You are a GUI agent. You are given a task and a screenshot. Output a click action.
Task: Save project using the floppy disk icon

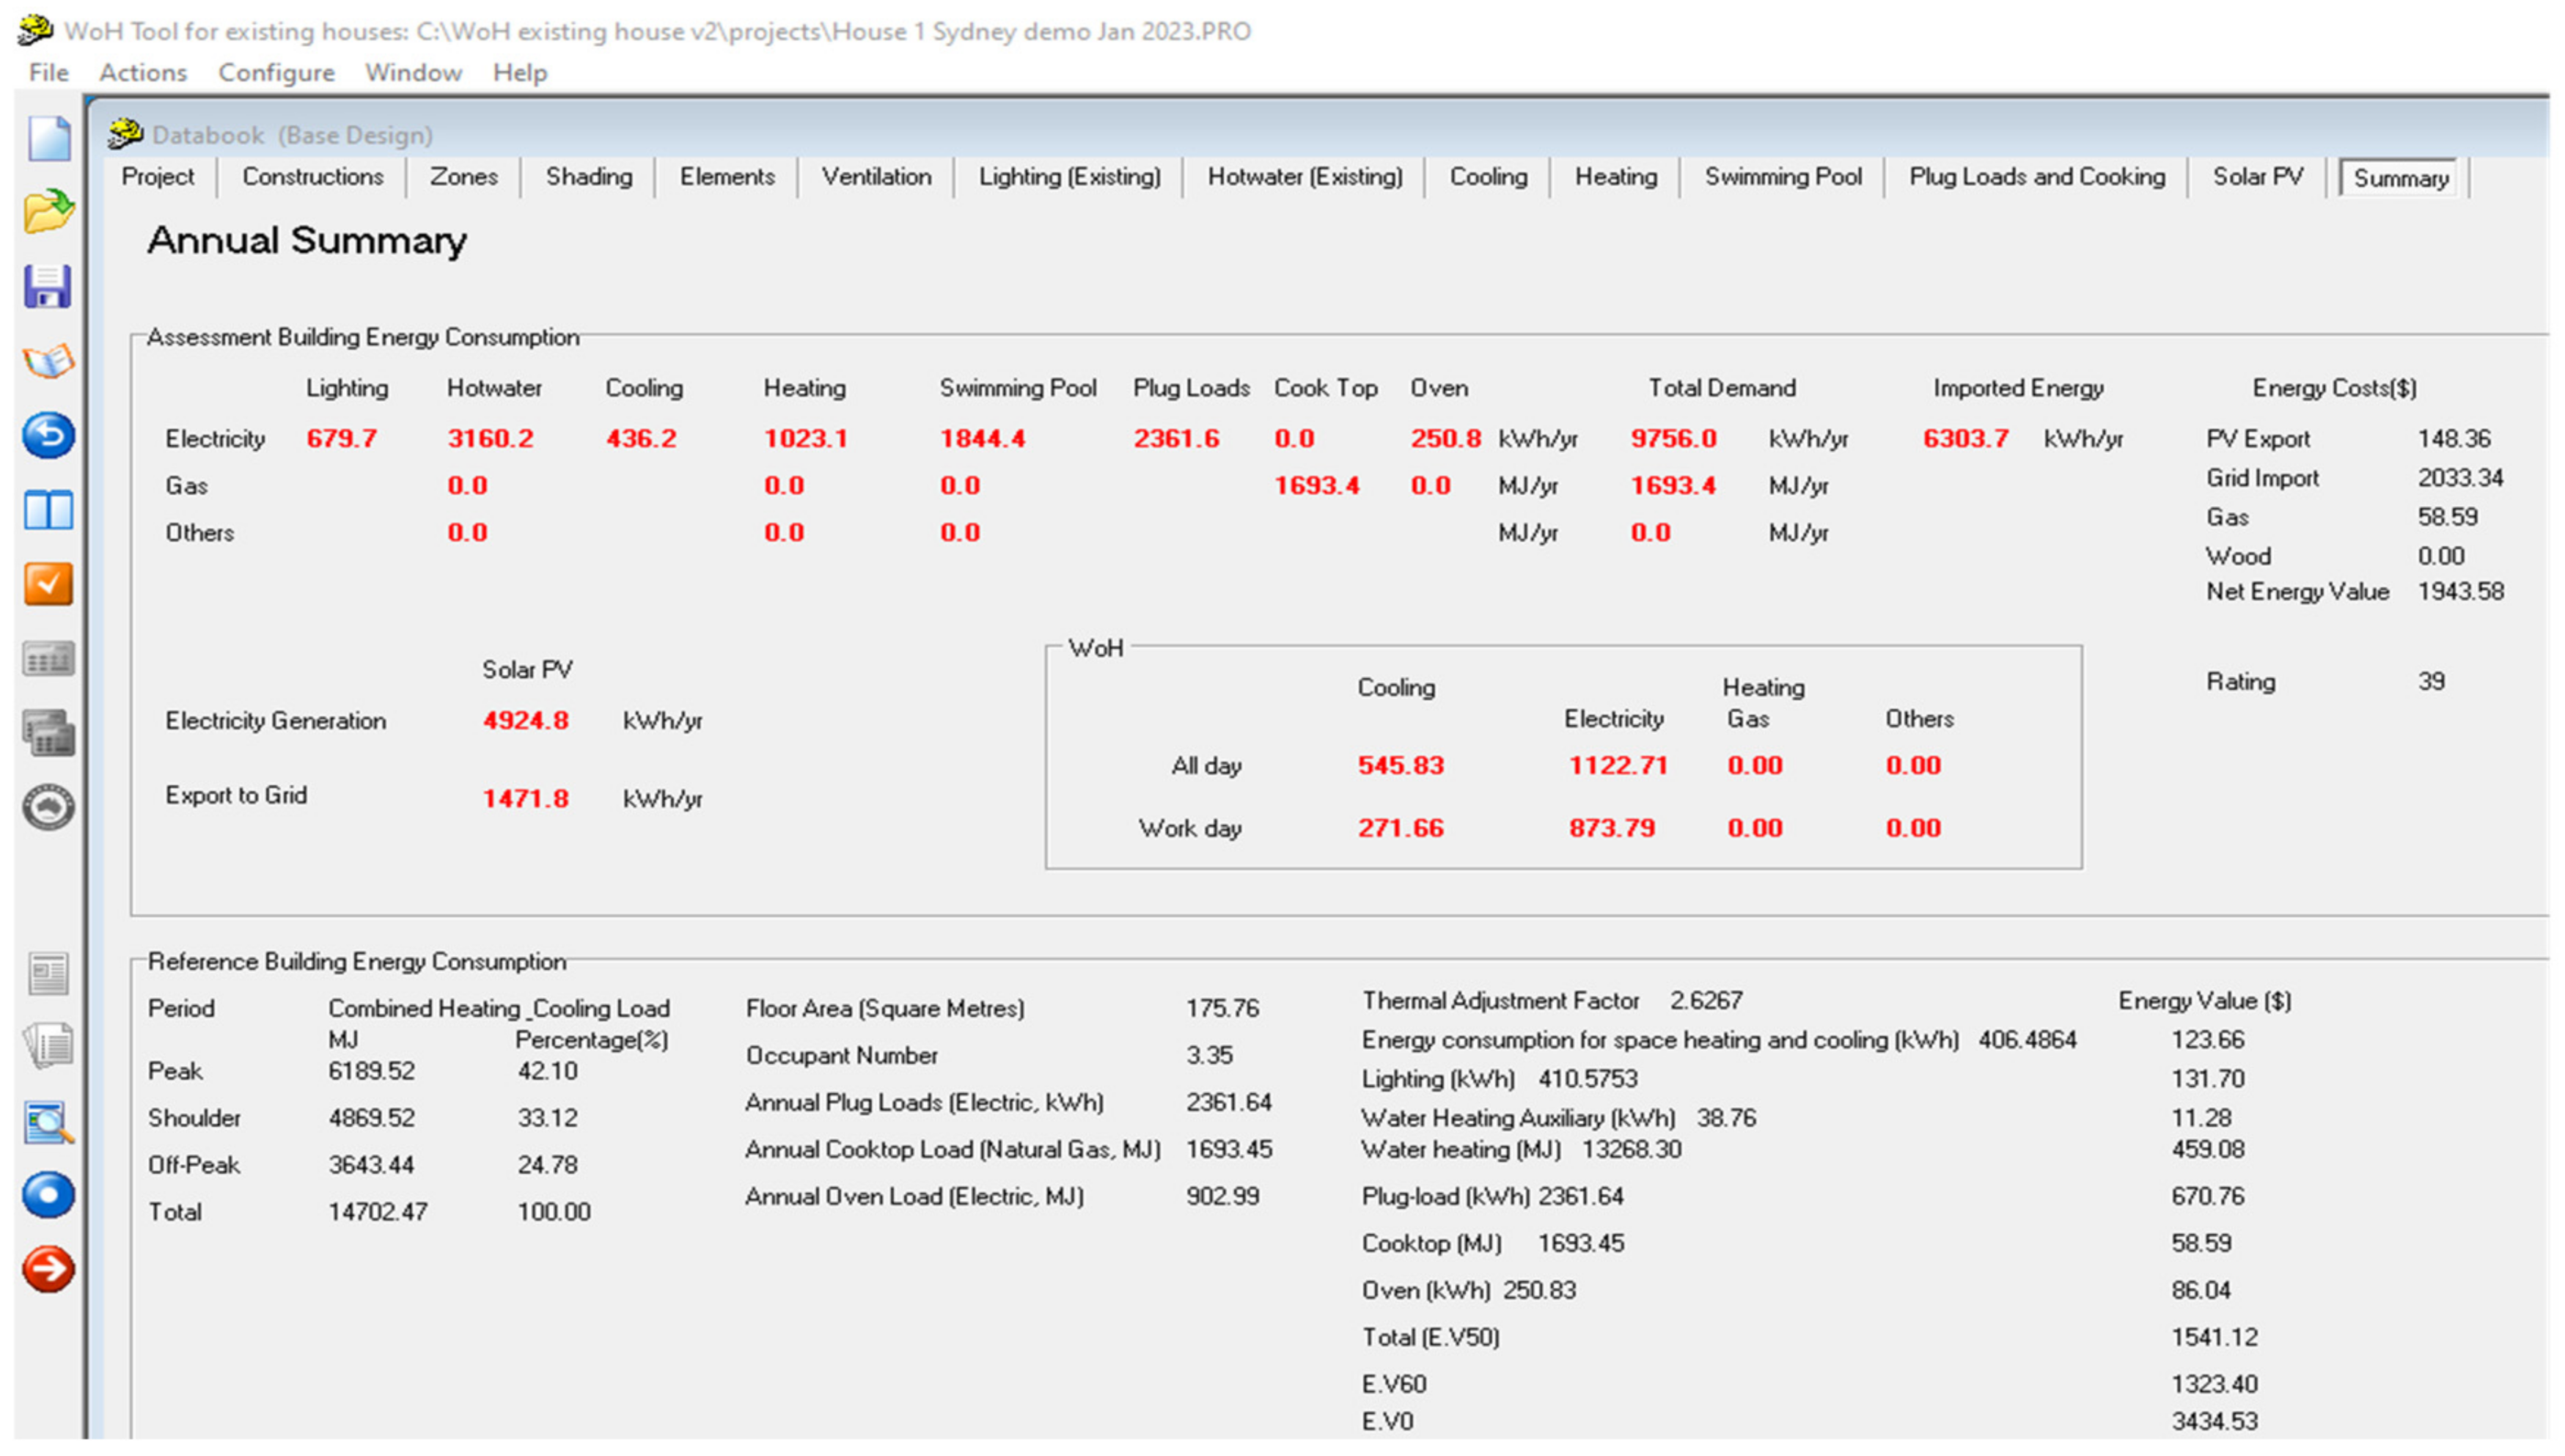click(48, 287)
